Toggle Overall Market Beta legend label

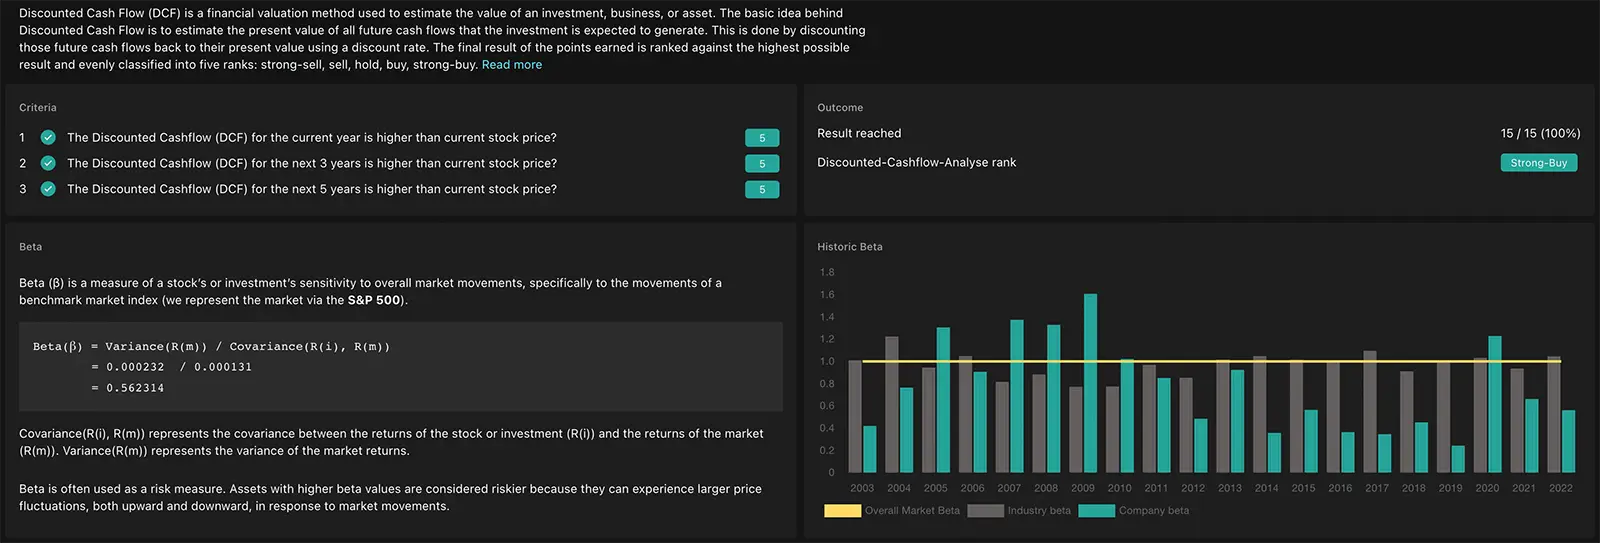[x=912, y=511]
